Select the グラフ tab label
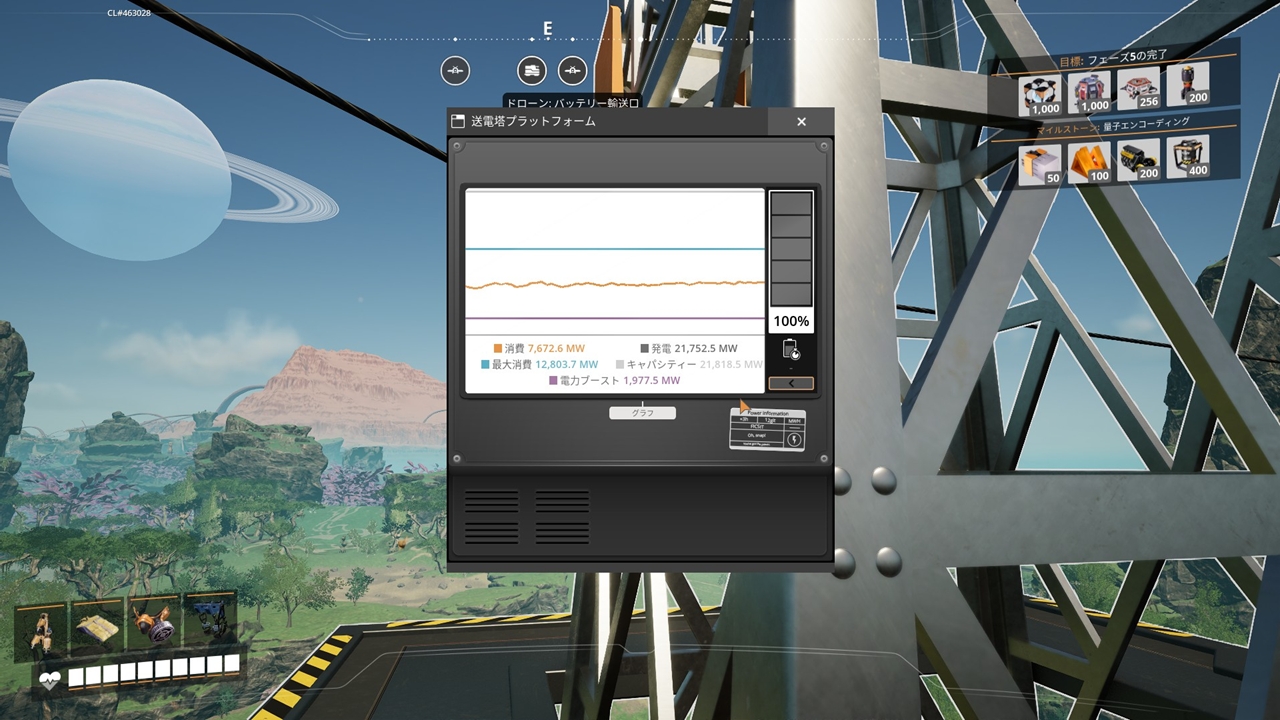The height and width of the screenshot is (720, 1280). 642,413
